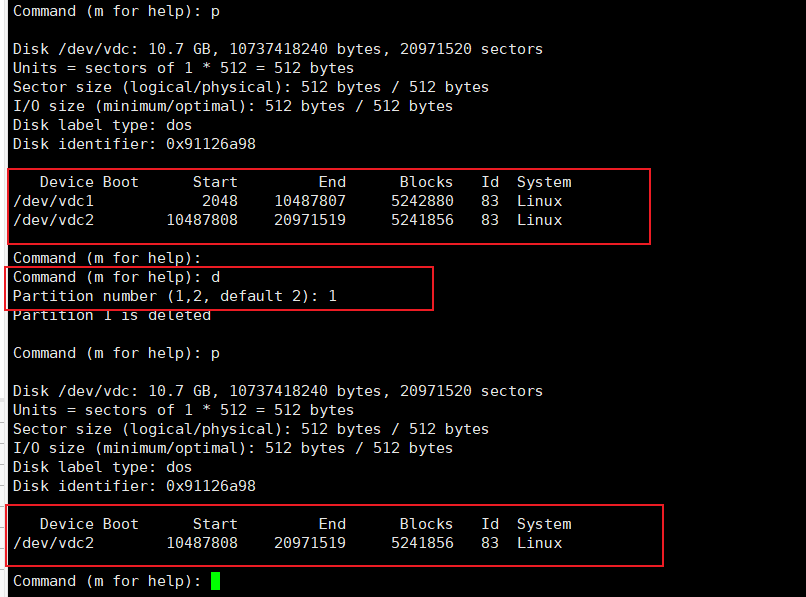Click the Id 83 in the /dev/vdc1 row
The width and height of the screenshot is (806, 597).
(x=490, y=201)
